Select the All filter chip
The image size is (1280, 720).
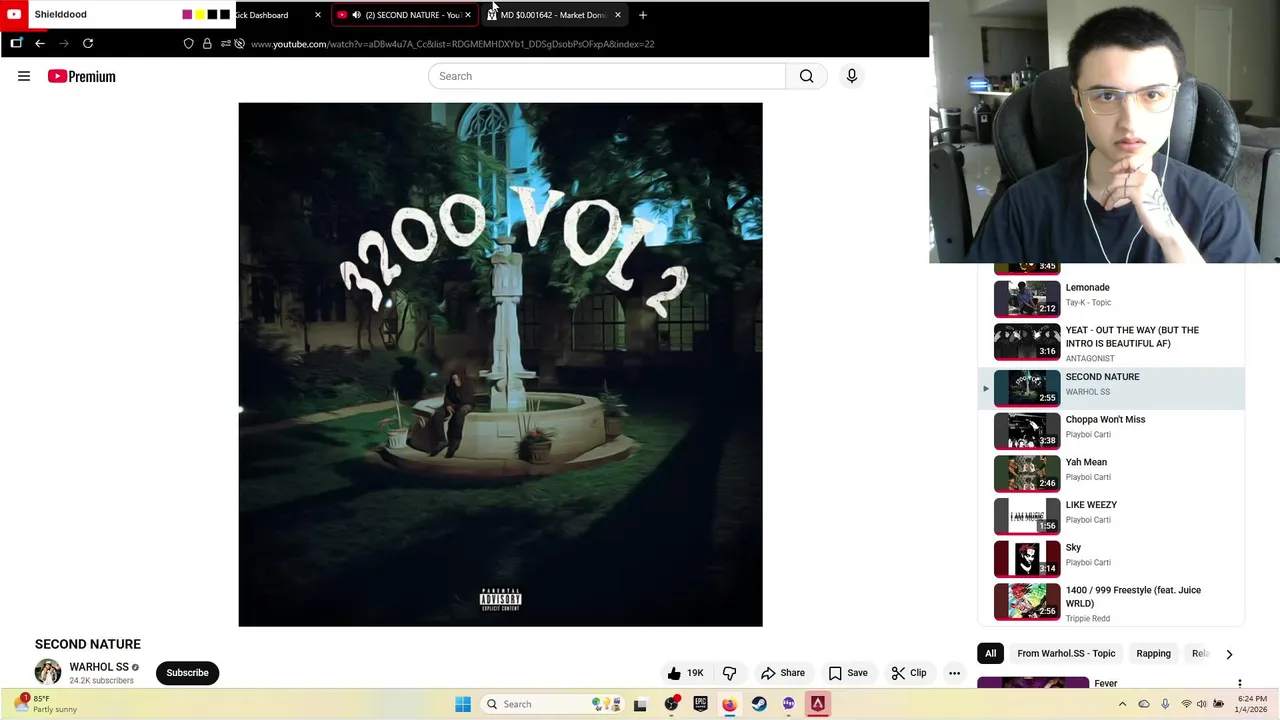point(990,653)
